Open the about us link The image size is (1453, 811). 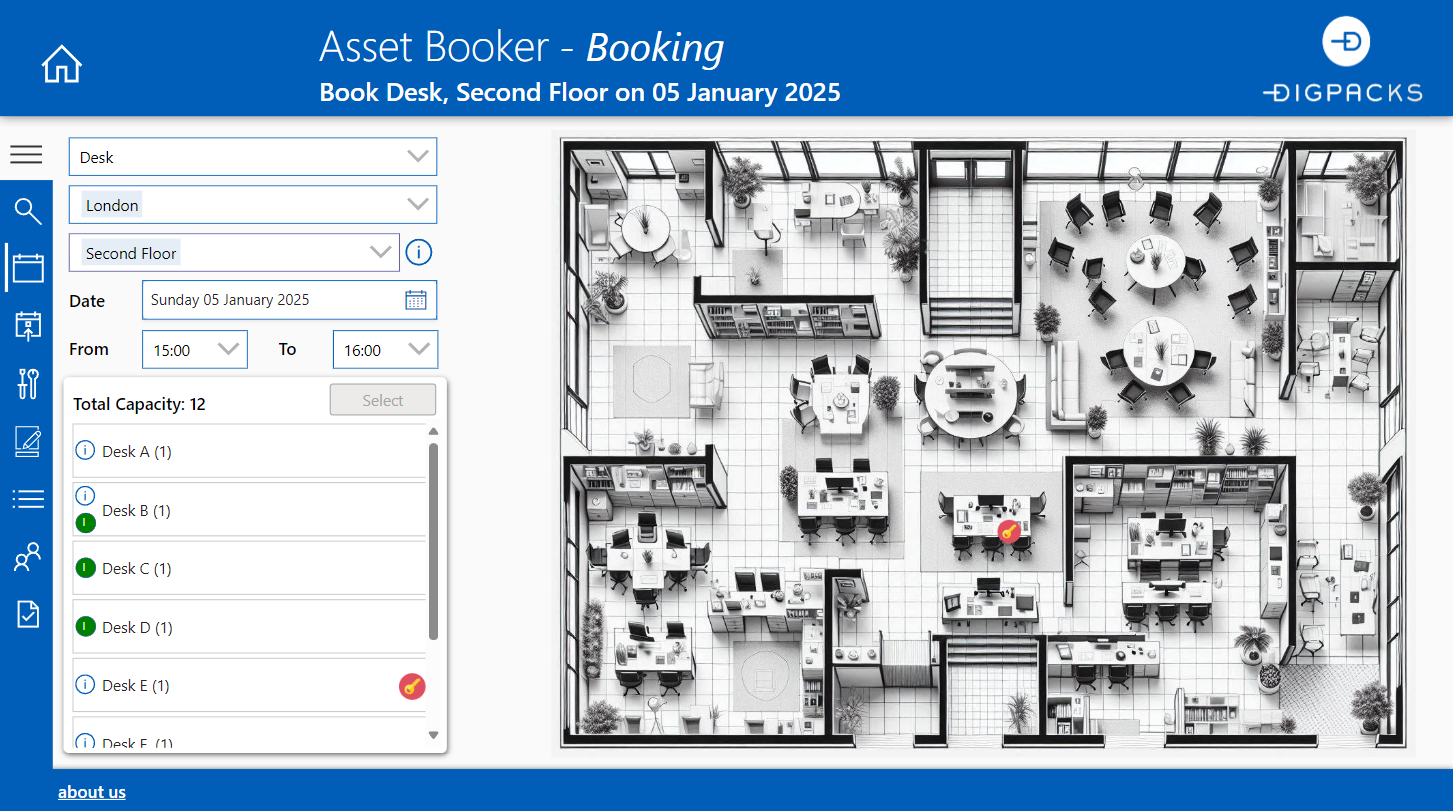[92, 792]
